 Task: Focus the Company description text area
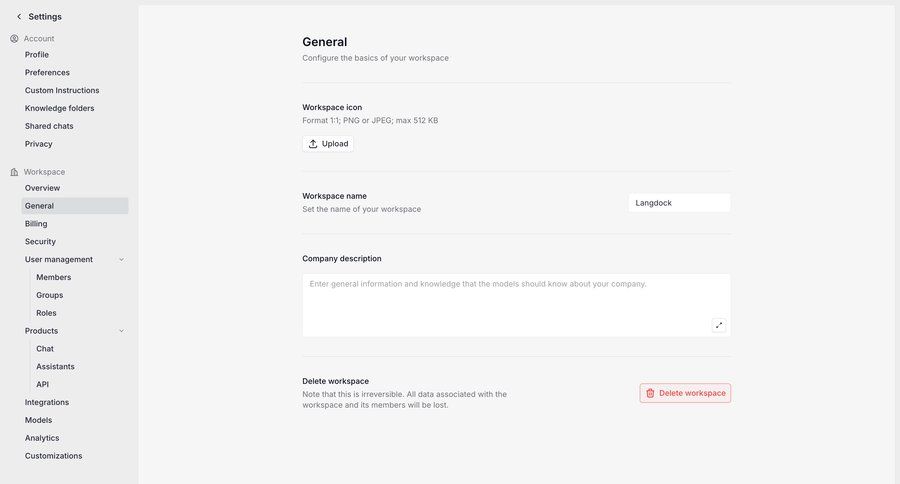coord(516,305)
